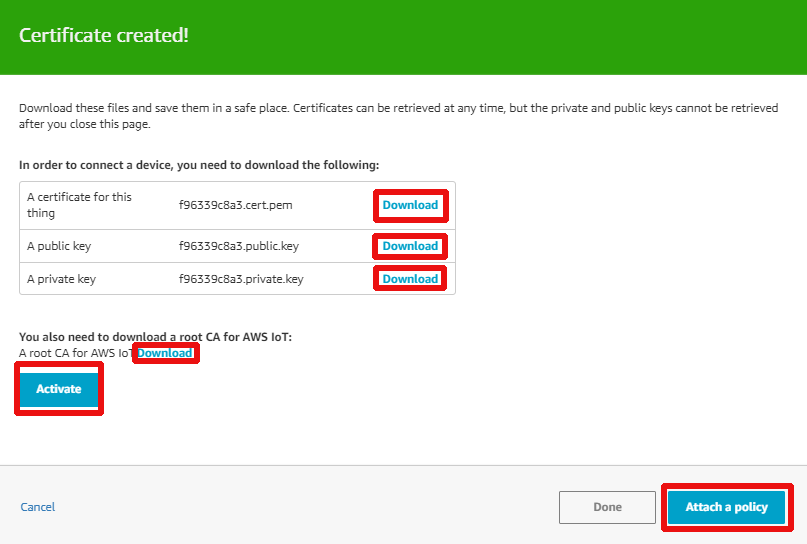Click the Done button
The width and height of the screenshot is (807, 544).
coord(607,507)
